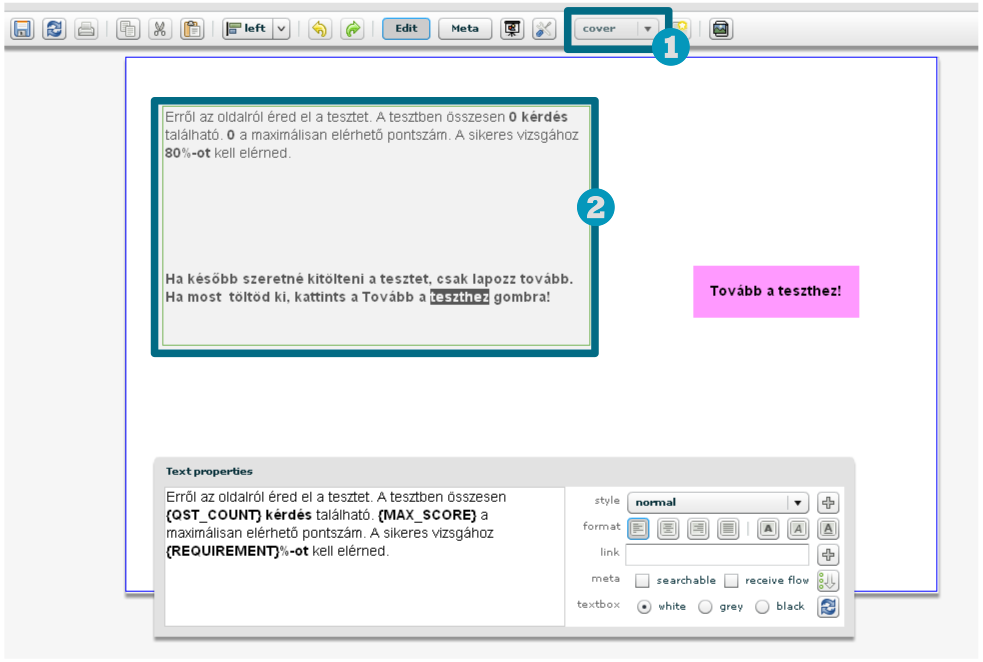Image resolution: width=983 pixels, height=662 pixels.
Task: Click the Print icon in toolbar
Action: pyautogui.click(x=86, y=29)
